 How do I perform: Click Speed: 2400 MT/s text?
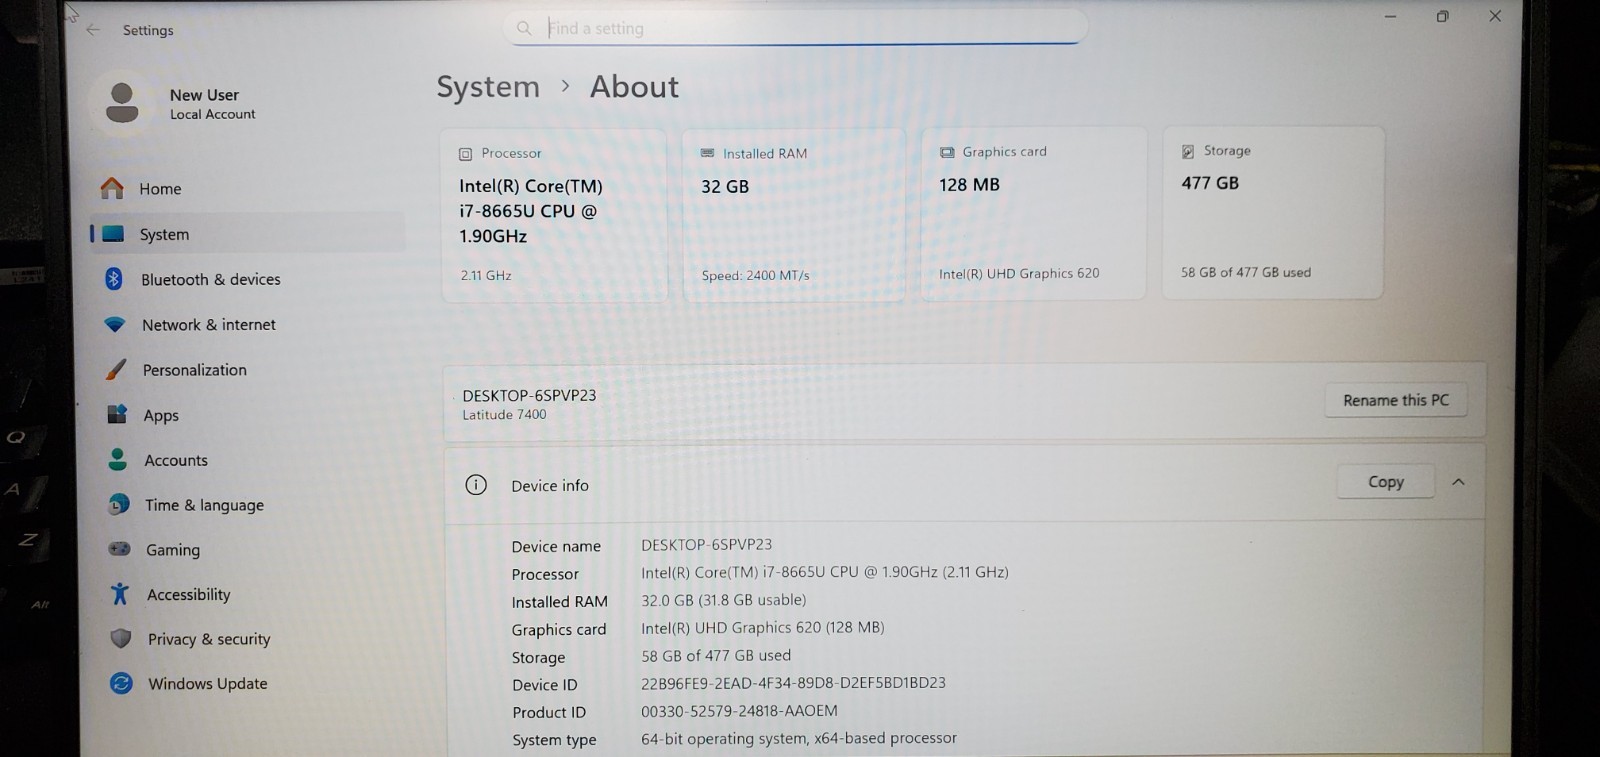pyautogui.click(x=755, y=275)
